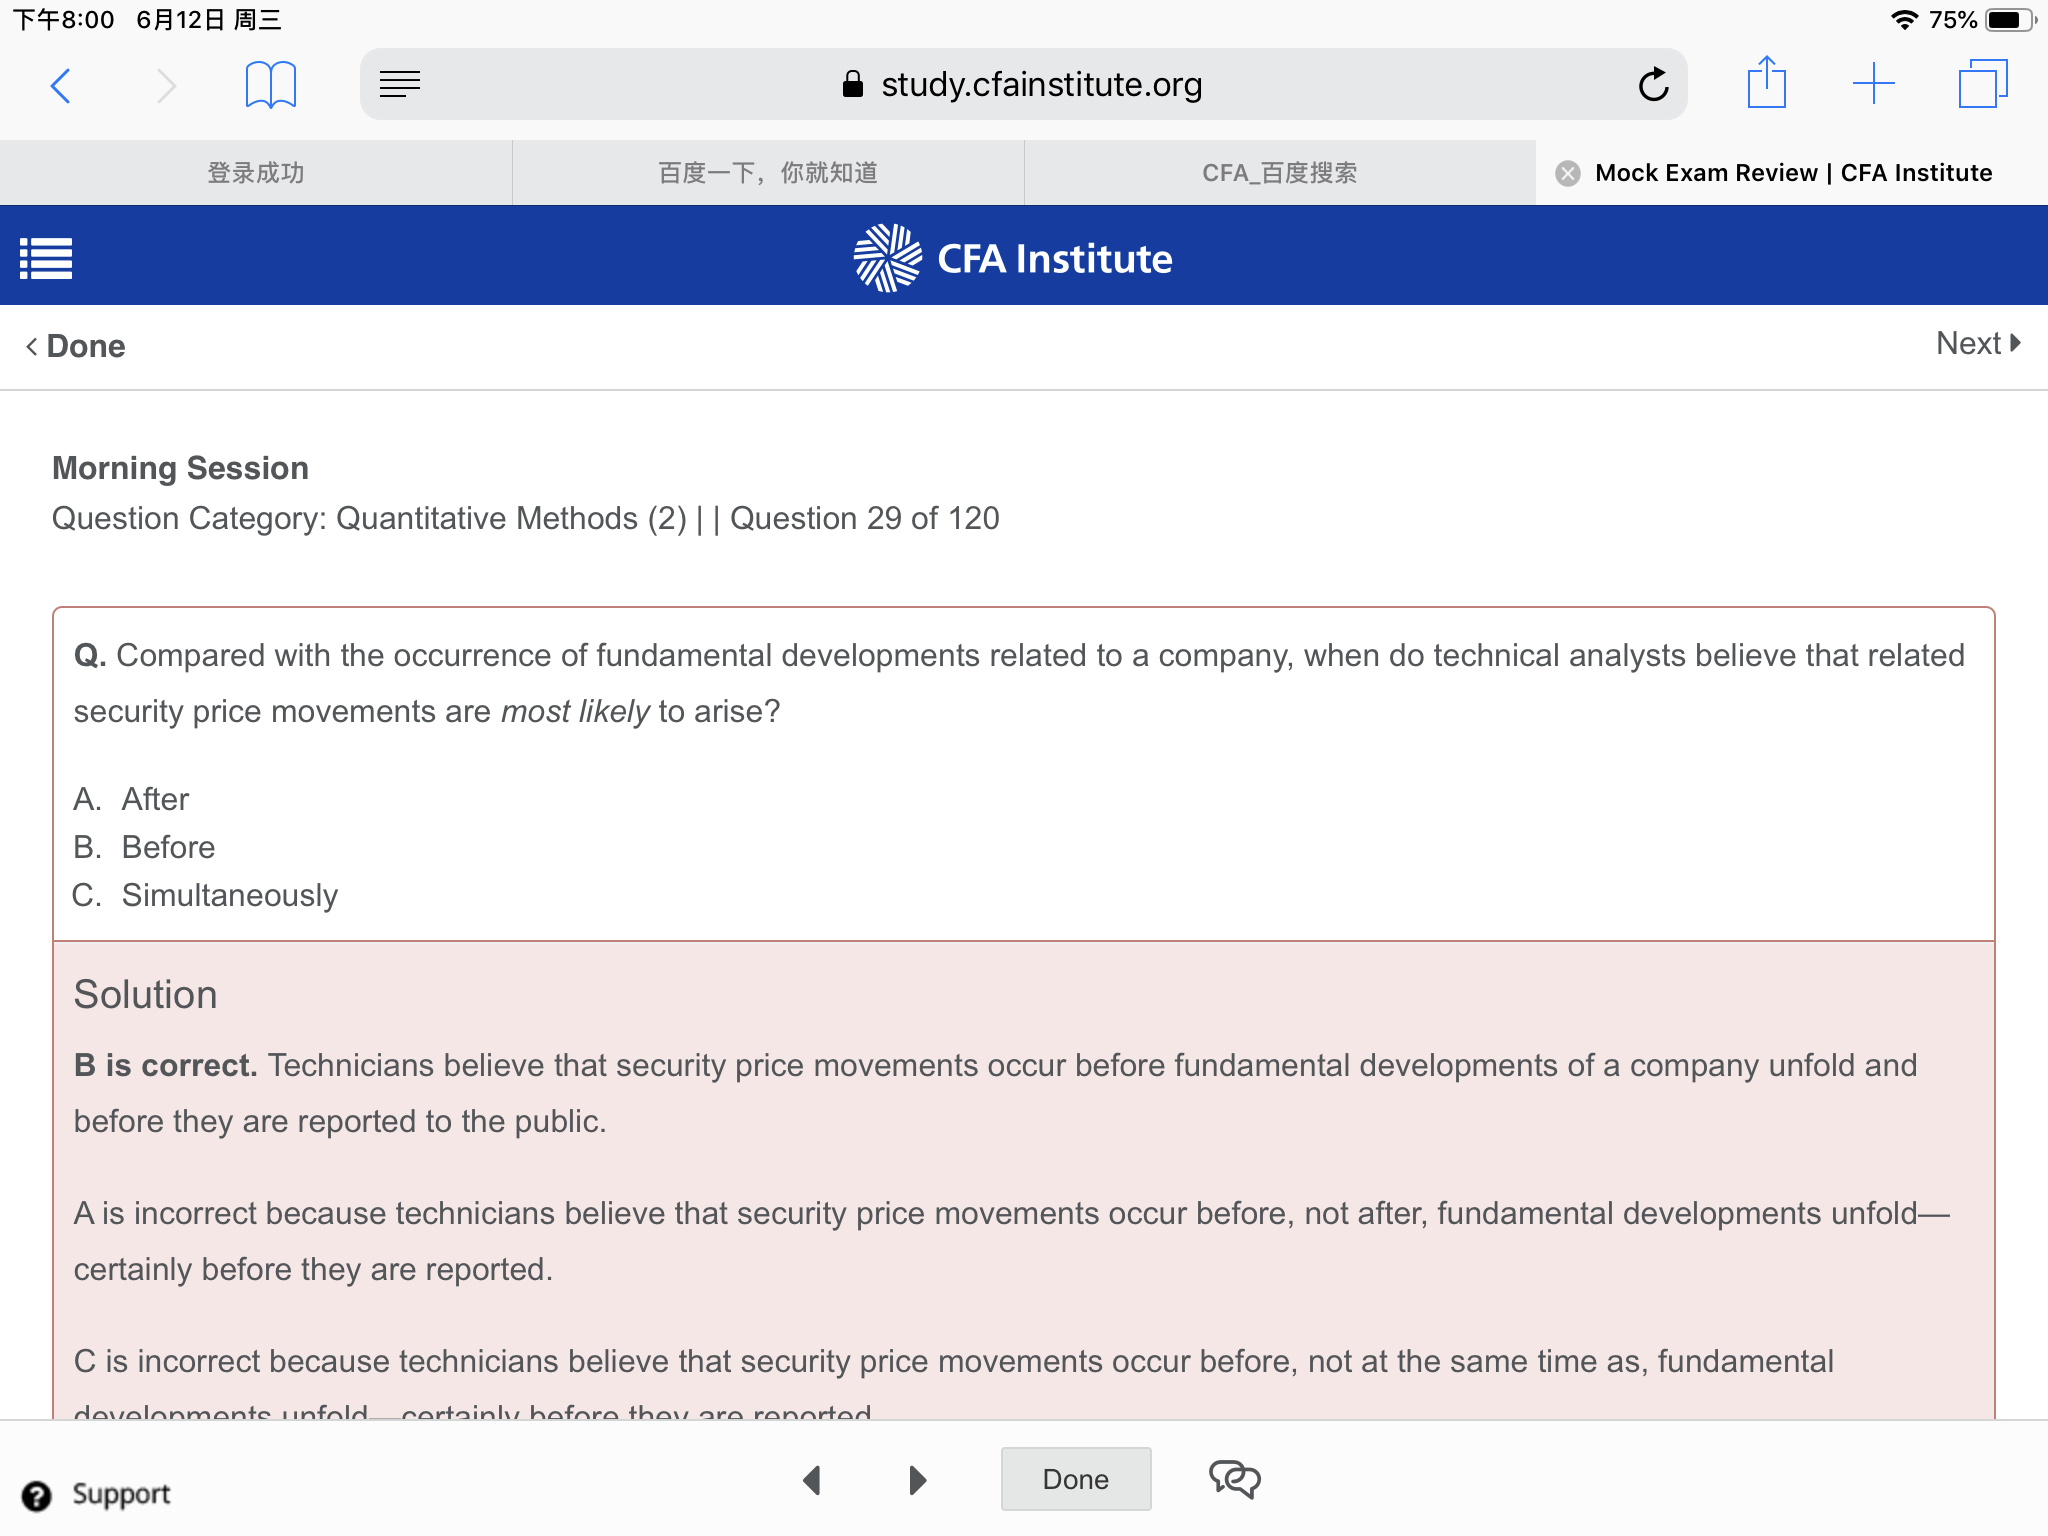Select answer choice C. Simultaneously

(x=205, y=895)
